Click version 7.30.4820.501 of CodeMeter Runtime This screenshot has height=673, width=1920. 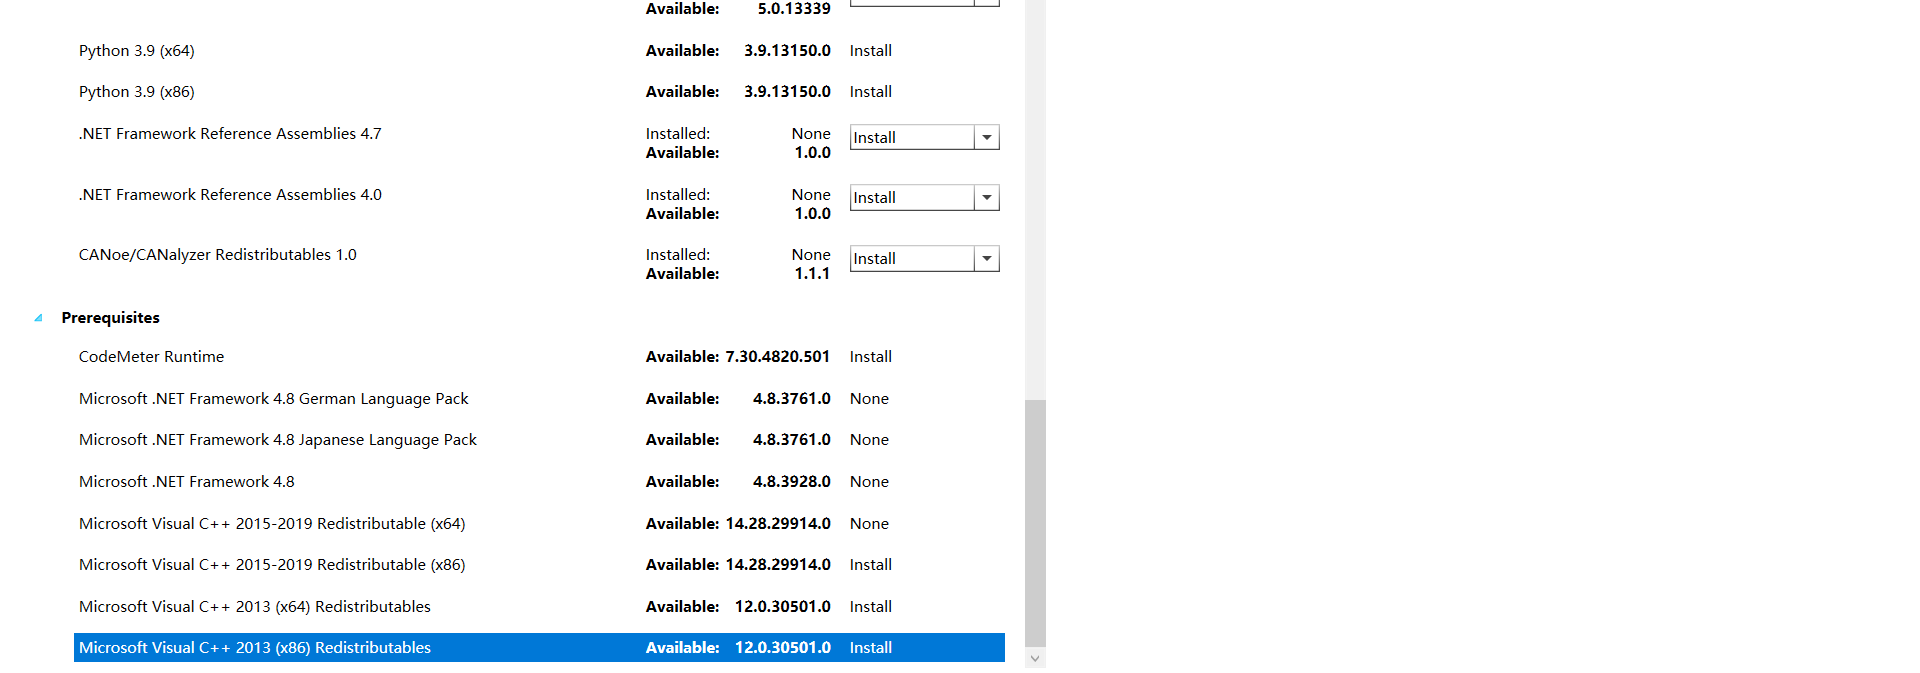pyautogui.click(x=778, y=357)
